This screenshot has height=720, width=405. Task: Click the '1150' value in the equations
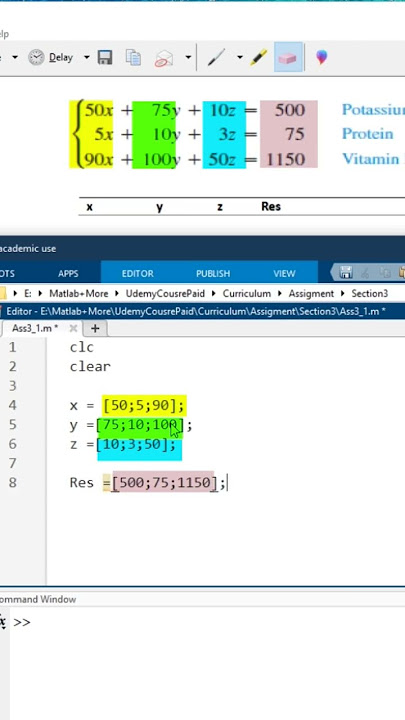(287, 159)
